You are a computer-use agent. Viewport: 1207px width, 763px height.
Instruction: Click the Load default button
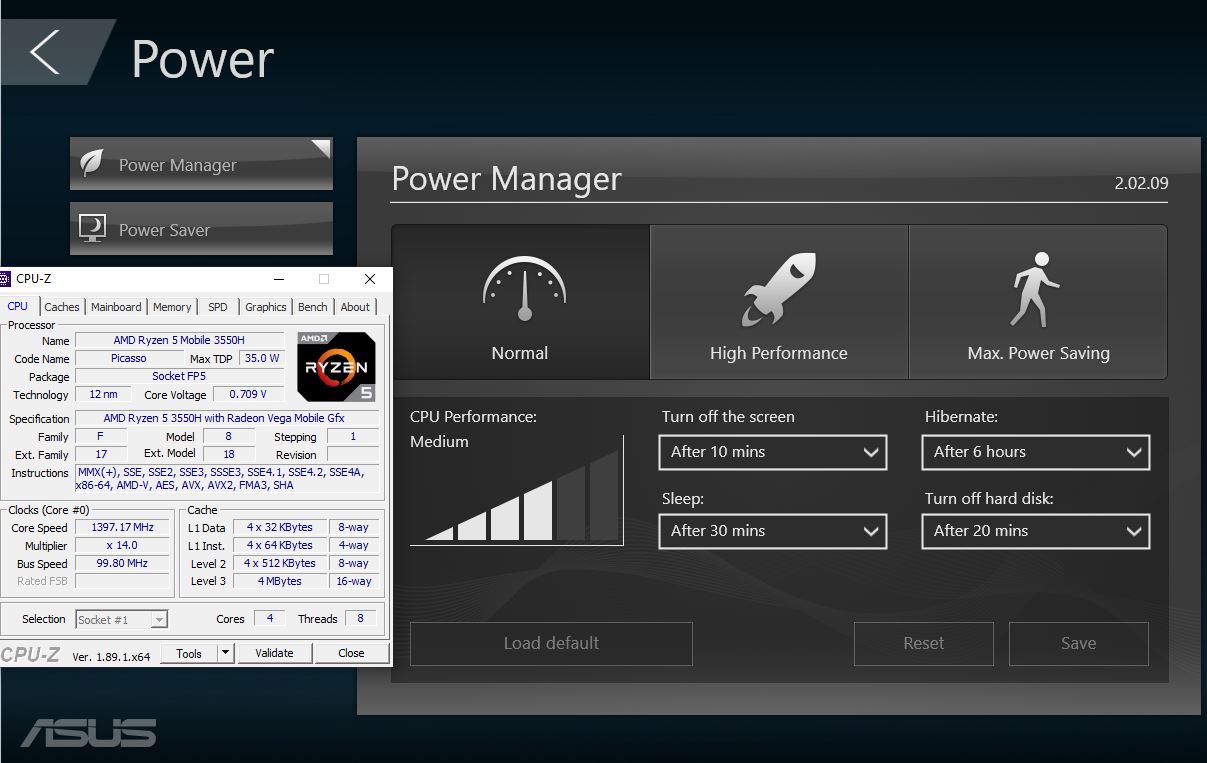point(551,643)
